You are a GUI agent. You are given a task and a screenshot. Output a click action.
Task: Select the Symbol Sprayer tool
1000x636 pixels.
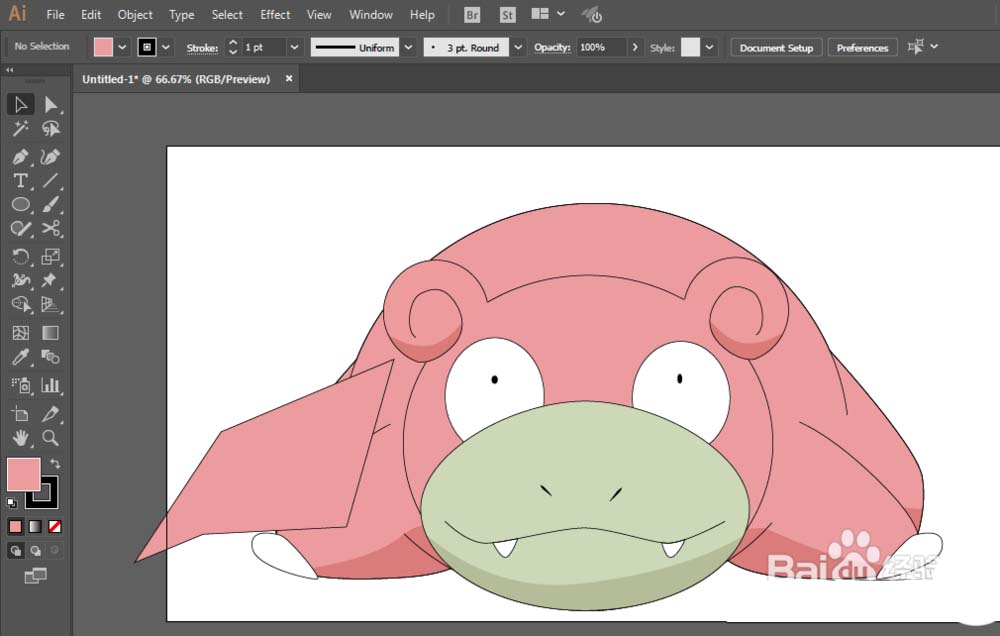[20, 385]
